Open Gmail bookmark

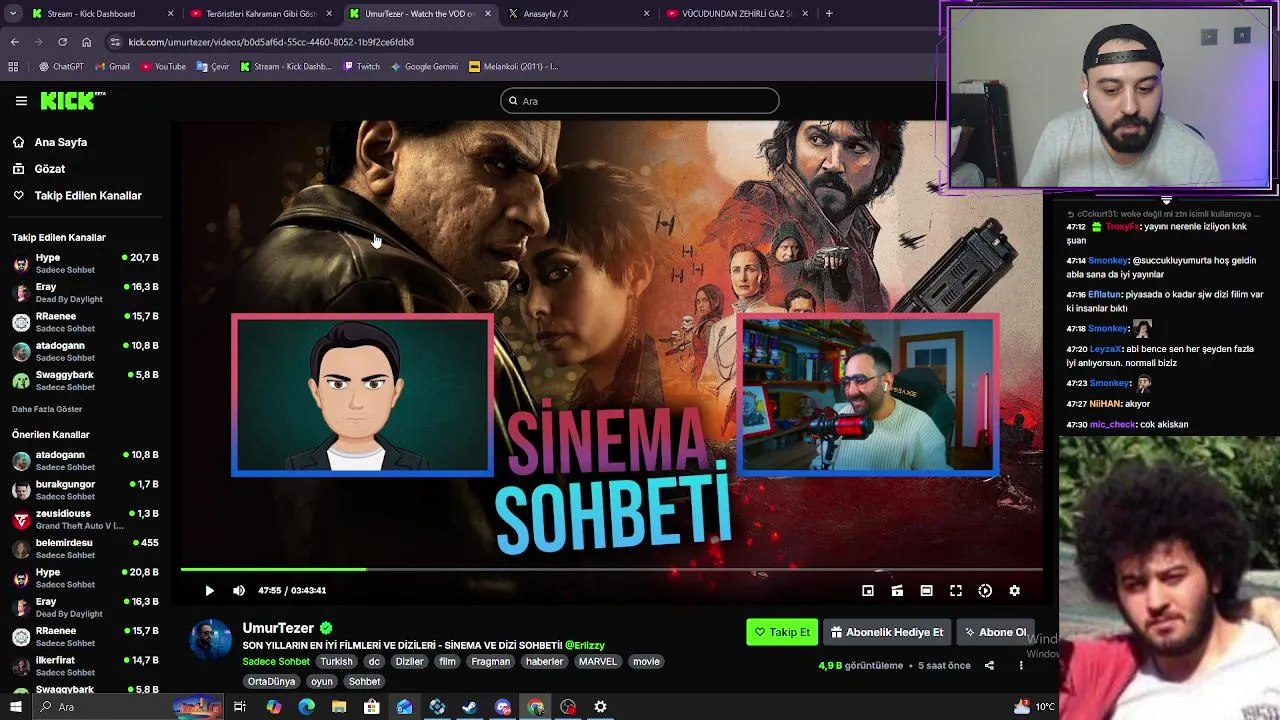(x=112, y=67)
